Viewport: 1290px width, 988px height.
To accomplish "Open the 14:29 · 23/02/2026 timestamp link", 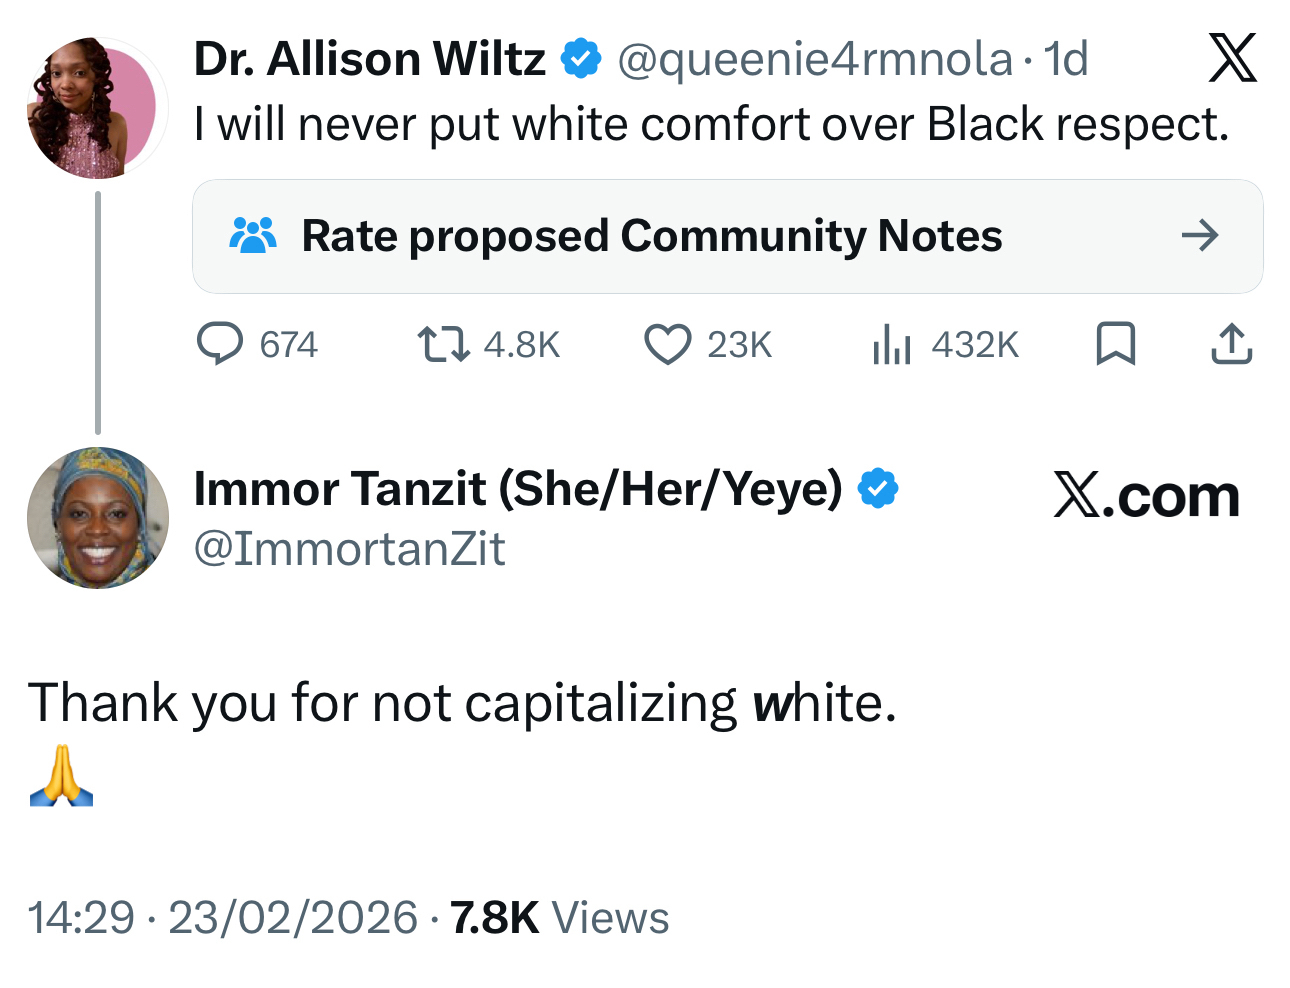I will pyautogui.click(x=222, y=918).
